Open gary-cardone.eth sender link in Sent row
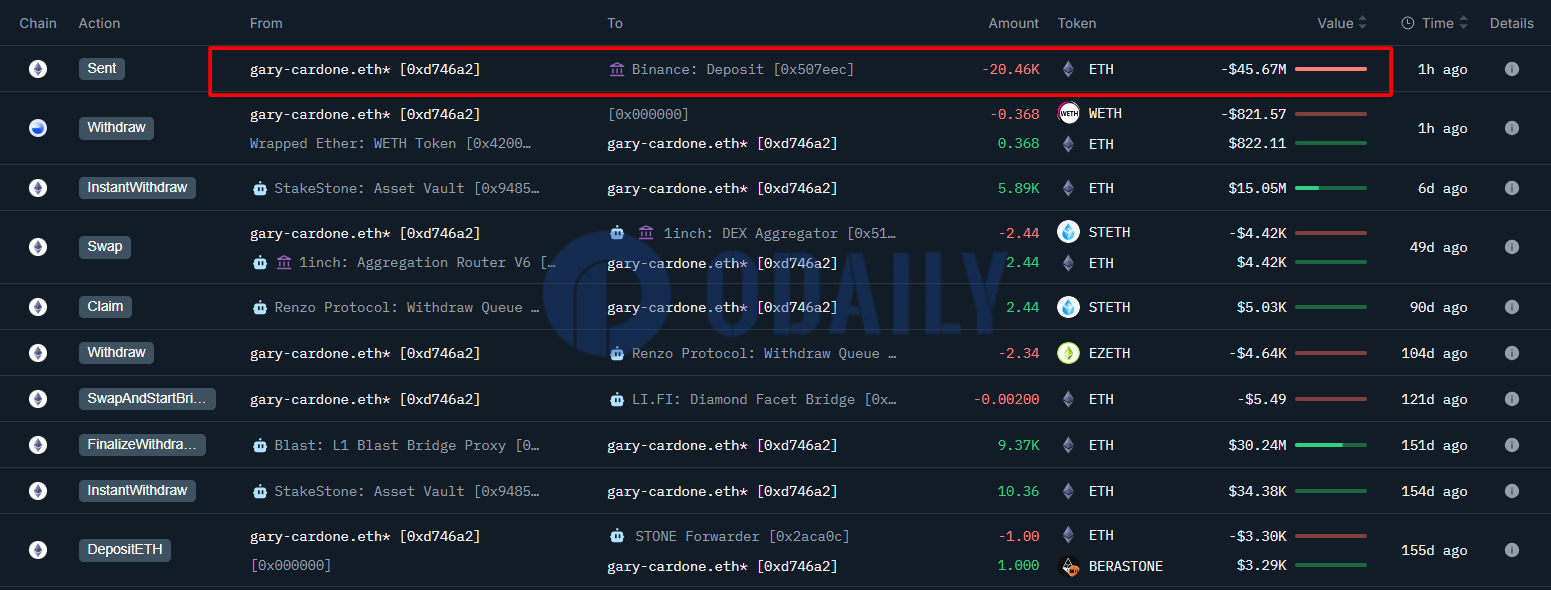Viewport: 1551px width, 590px height. pos(365,69)
